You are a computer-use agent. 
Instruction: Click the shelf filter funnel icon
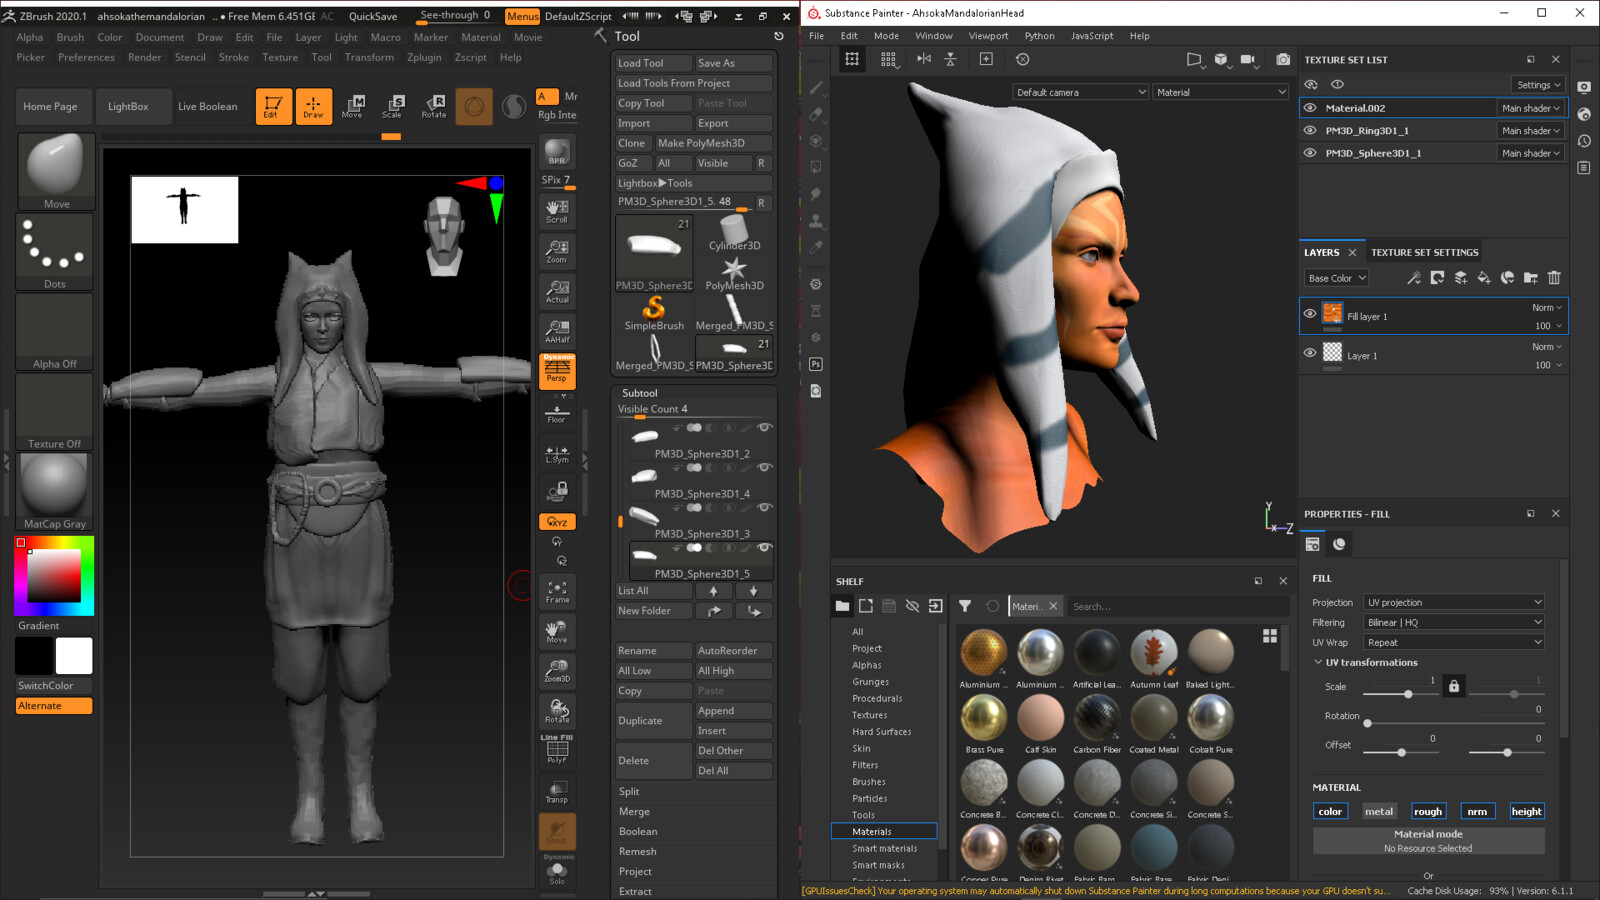(965, 606)
